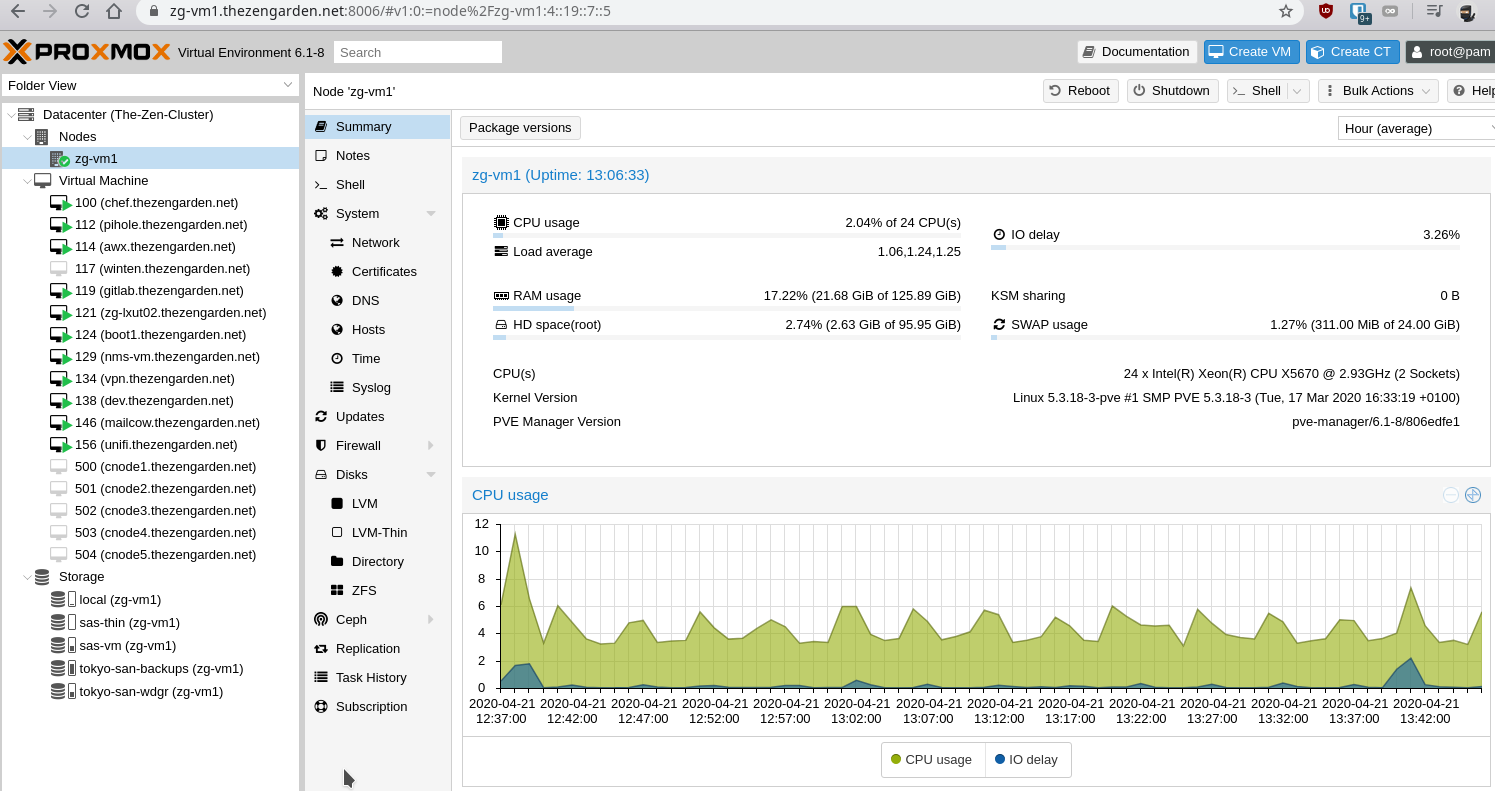Open the LVM disks page
The image size is (1495, 791).
tap(377, 503)
